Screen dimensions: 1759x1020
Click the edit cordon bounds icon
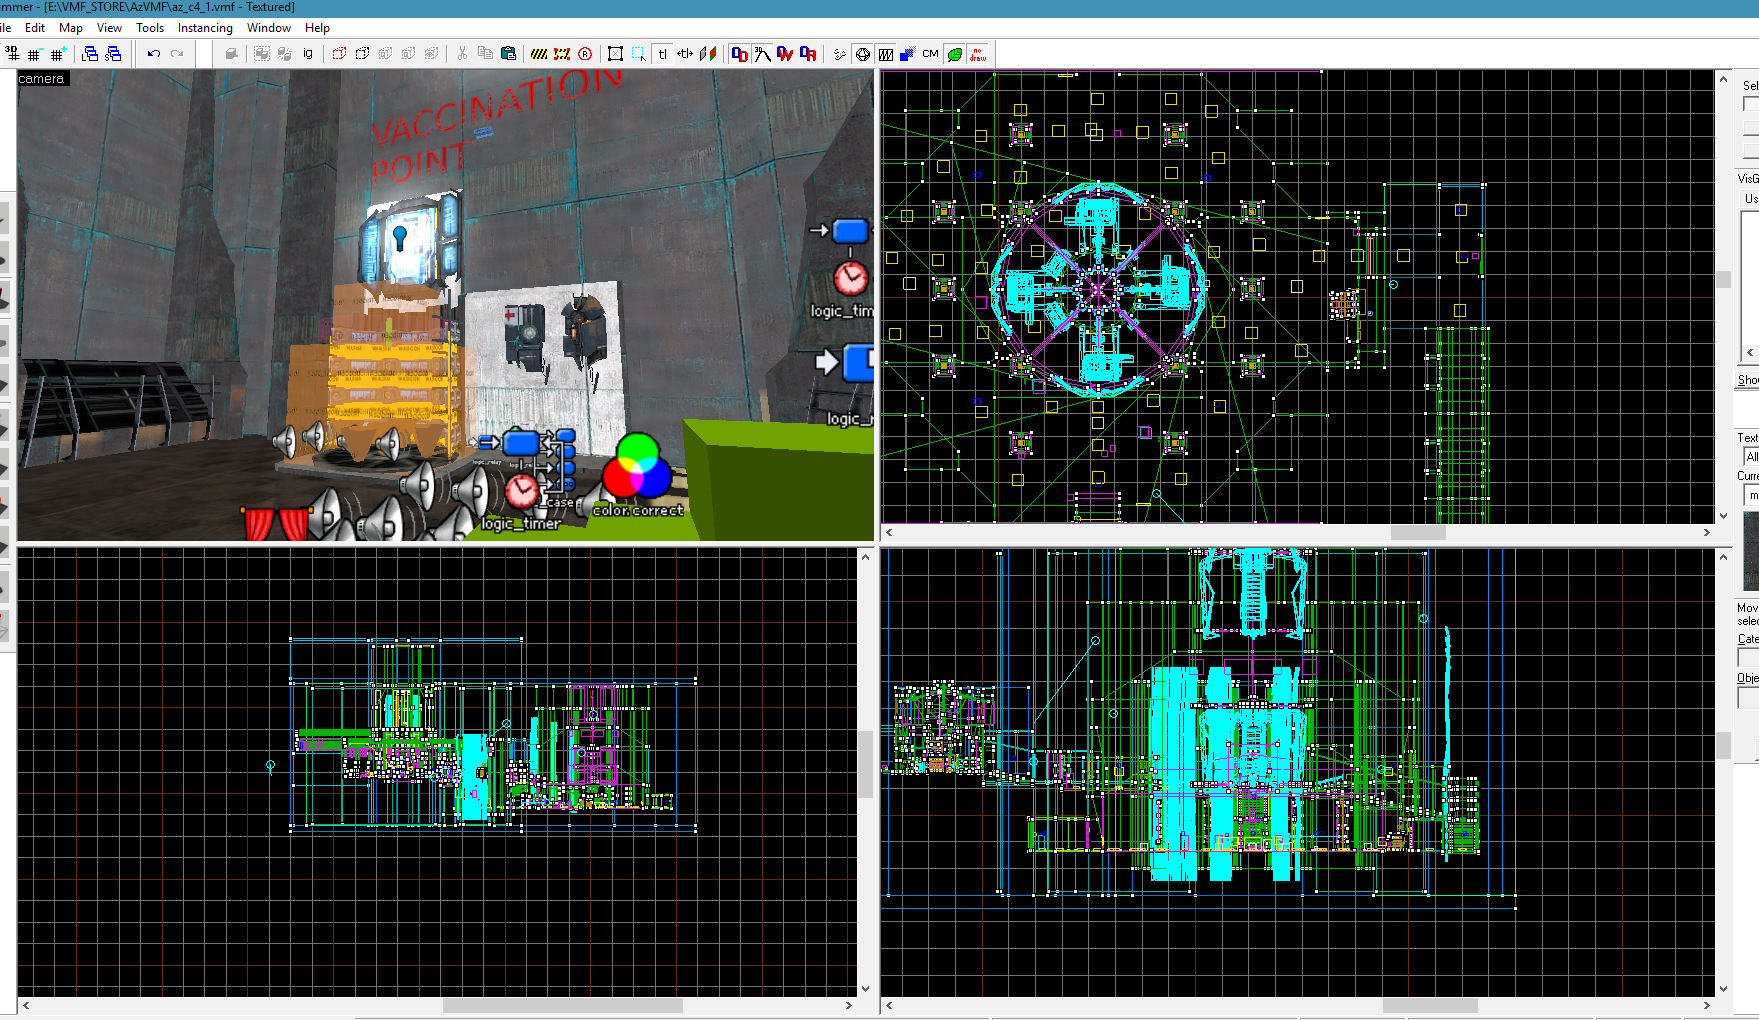[562, 54]
